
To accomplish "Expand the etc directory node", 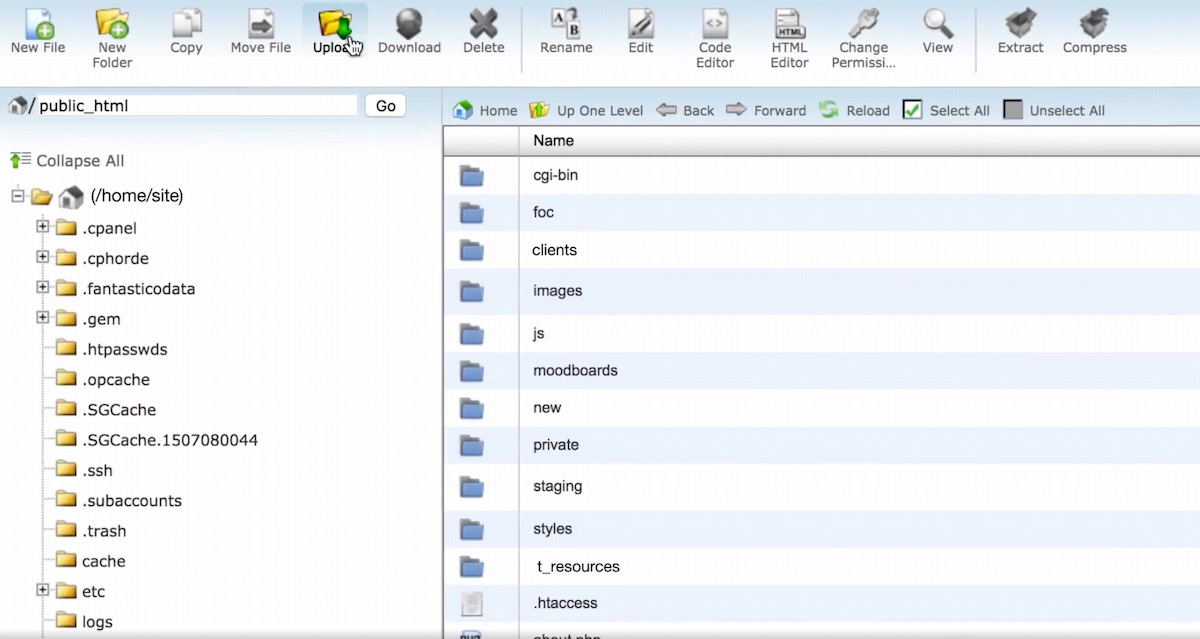I will pos(42,591).
